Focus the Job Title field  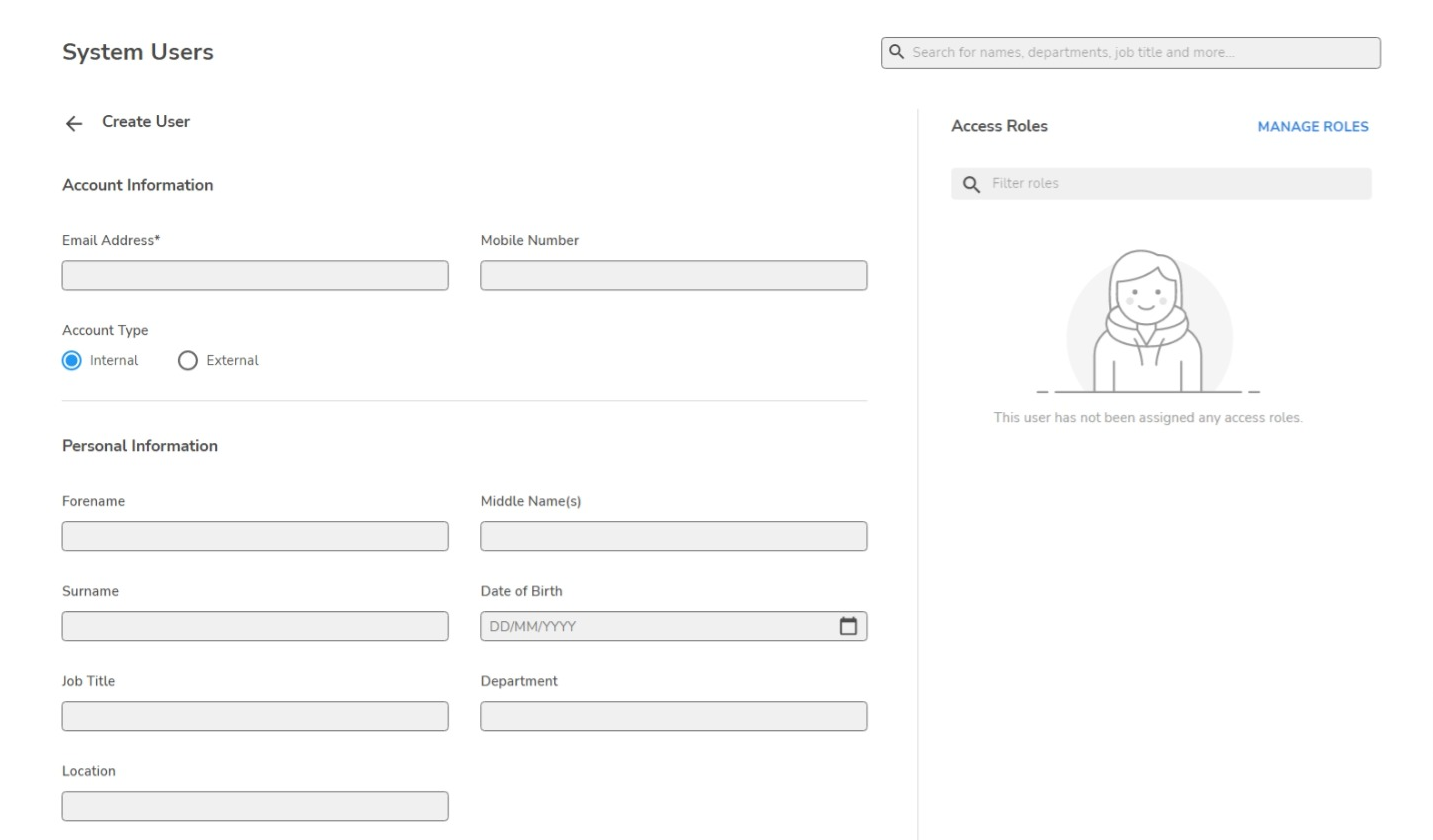(255, 716)
